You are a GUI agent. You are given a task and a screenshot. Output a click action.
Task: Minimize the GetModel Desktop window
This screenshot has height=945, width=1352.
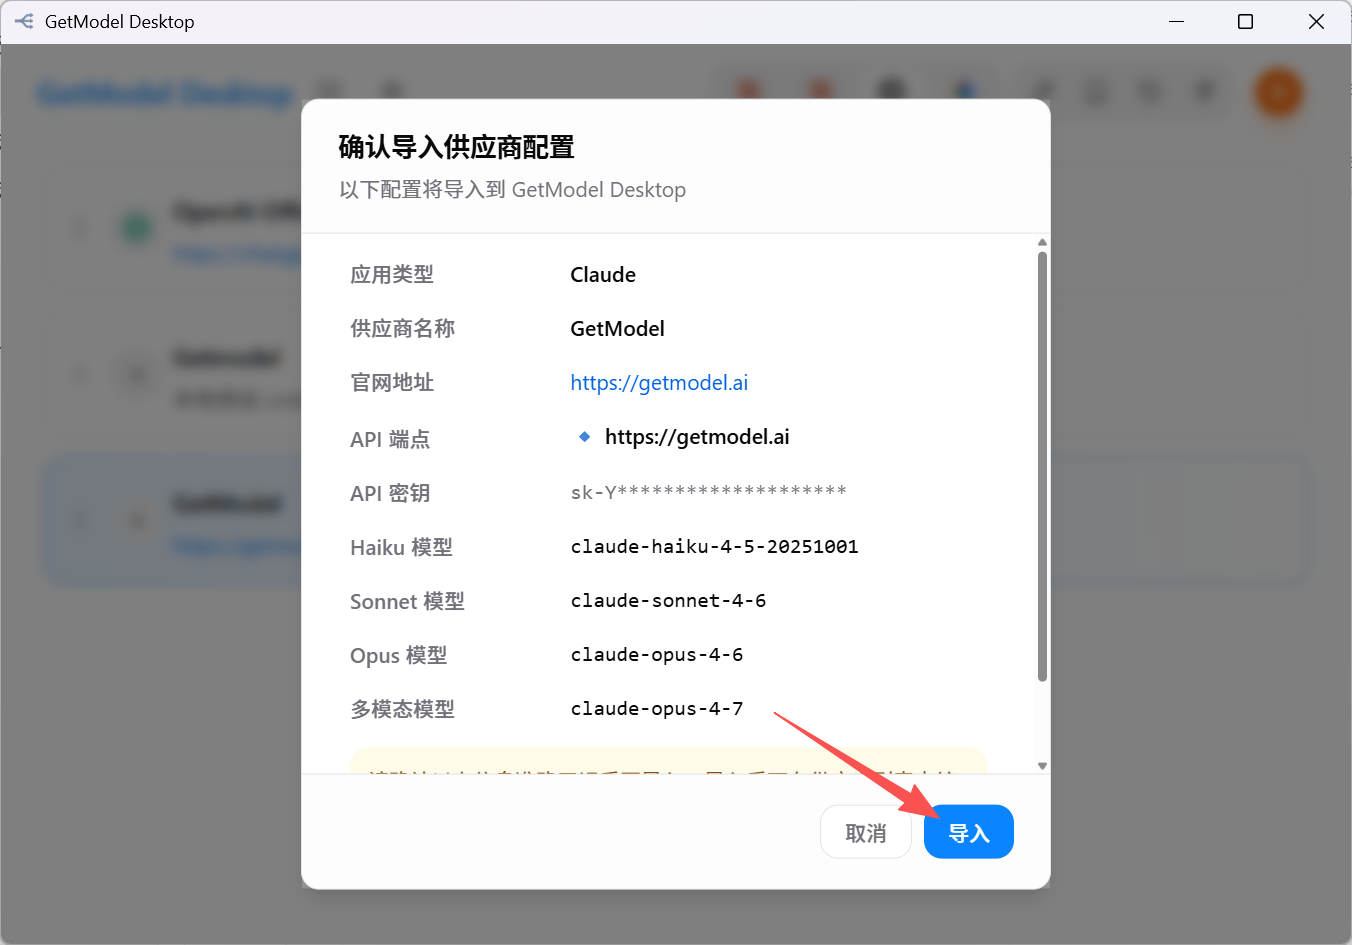click(x=1177, y=21)
